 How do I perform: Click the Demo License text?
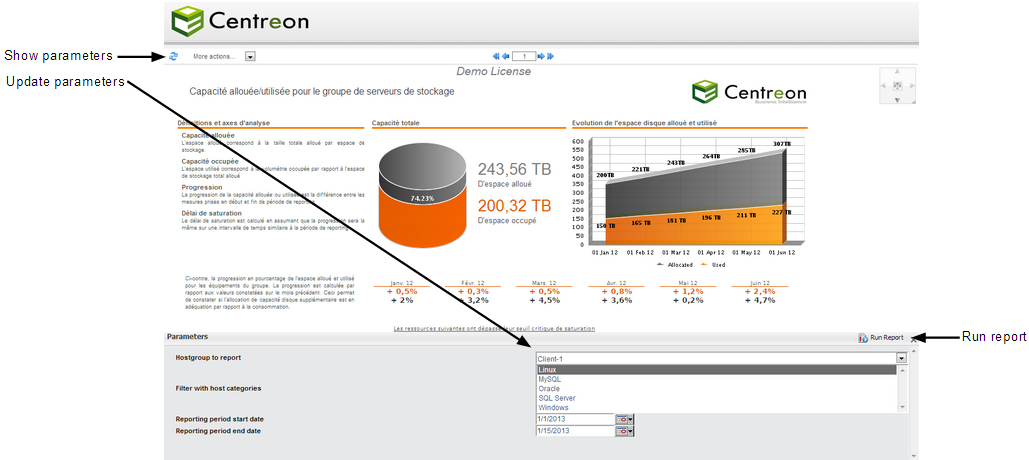pos(494,71)
